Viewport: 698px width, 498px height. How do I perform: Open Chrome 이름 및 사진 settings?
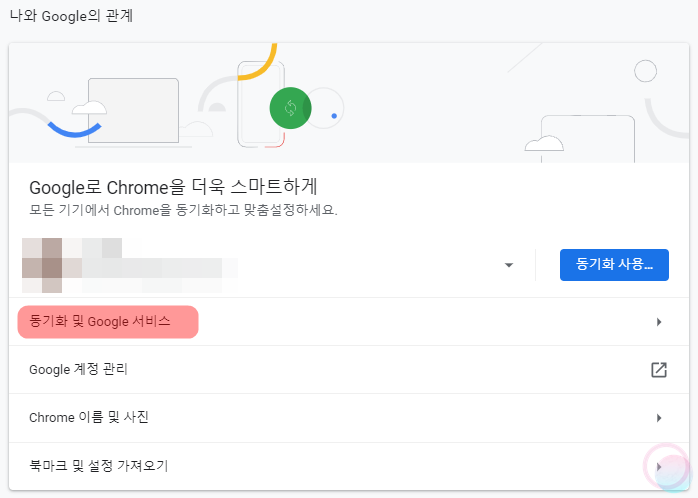click(x=349, y=418)
